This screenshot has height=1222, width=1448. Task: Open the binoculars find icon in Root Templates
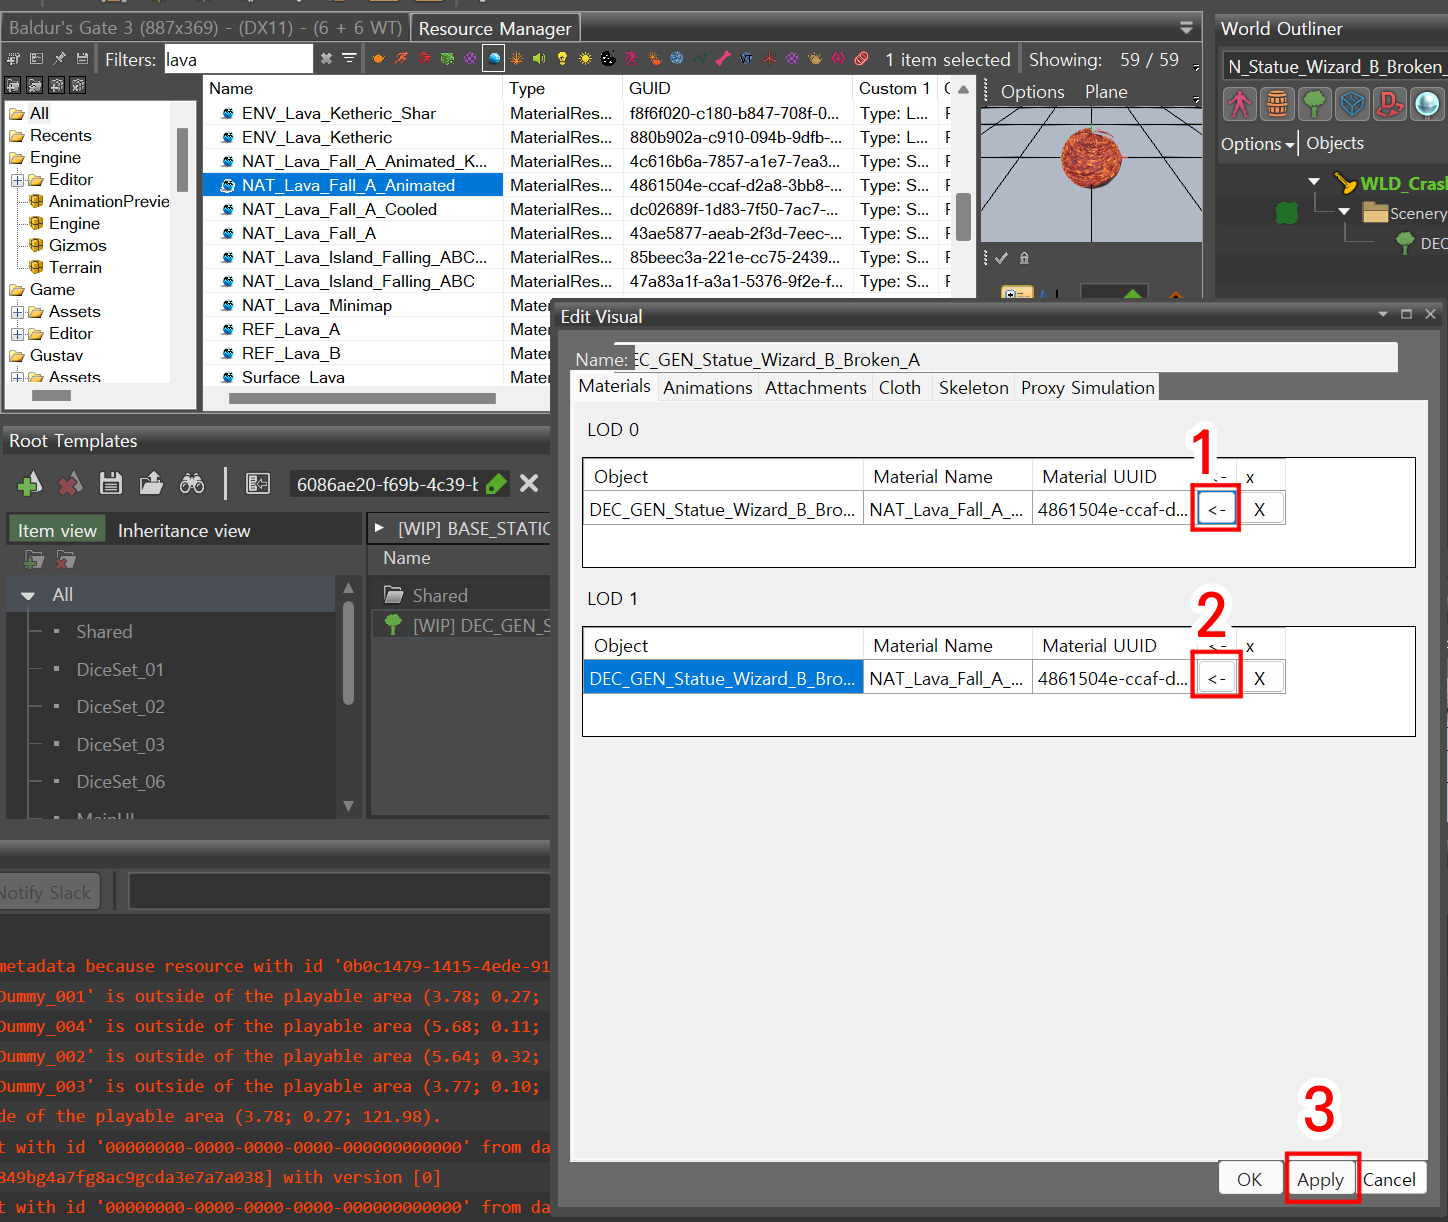pos(192,484)
